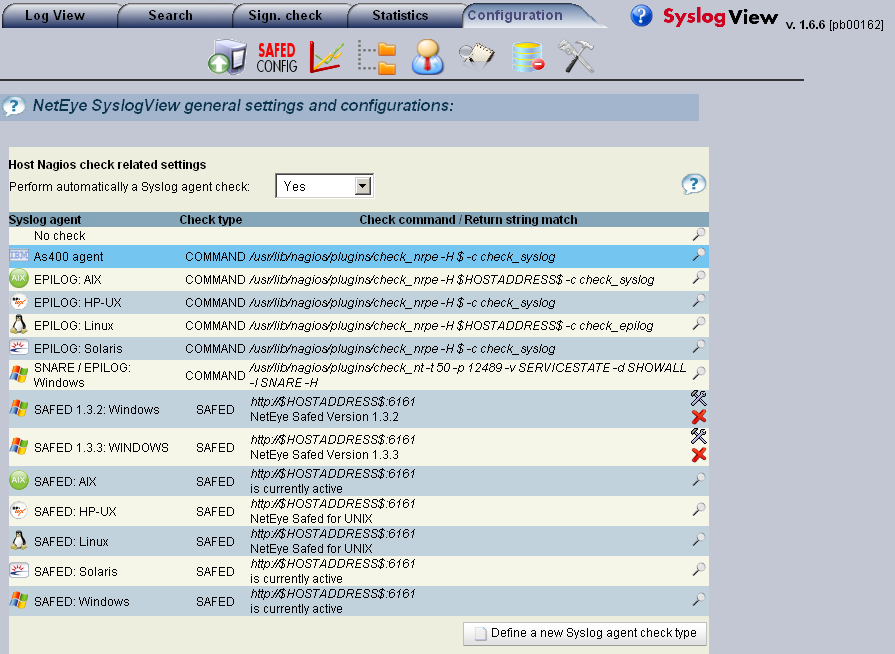Click the SNARE / EPILOG: Windows agent name
Image resolution: width=895 pixels, height=654 pixels.
coord(82,375)
